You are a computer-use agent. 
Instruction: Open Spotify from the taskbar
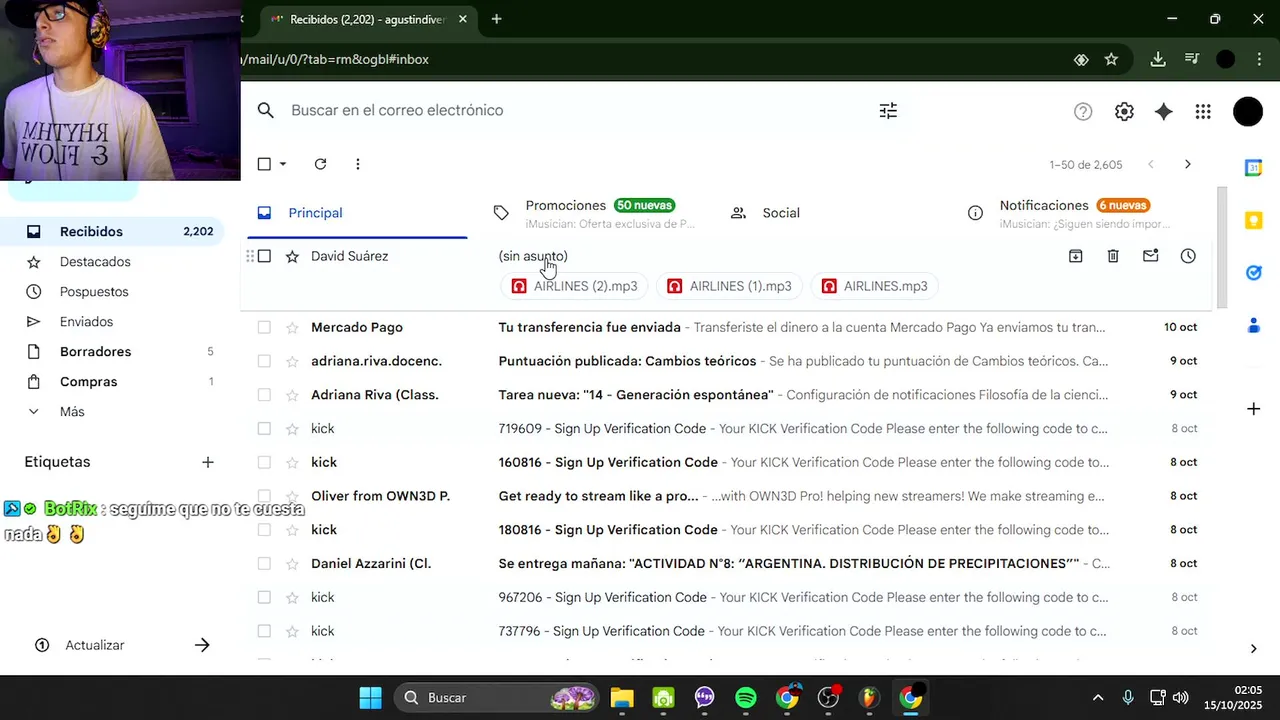pyautogui.click(x=746, y=698)
